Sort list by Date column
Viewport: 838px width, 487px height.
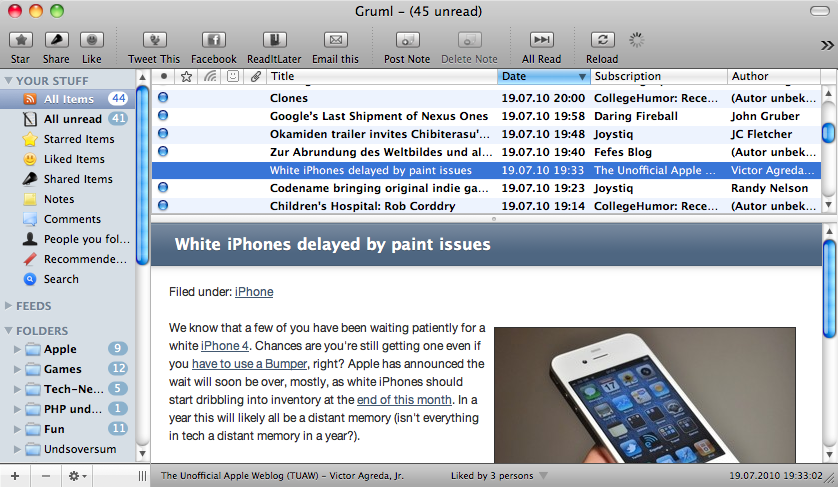tap(544, 76)
